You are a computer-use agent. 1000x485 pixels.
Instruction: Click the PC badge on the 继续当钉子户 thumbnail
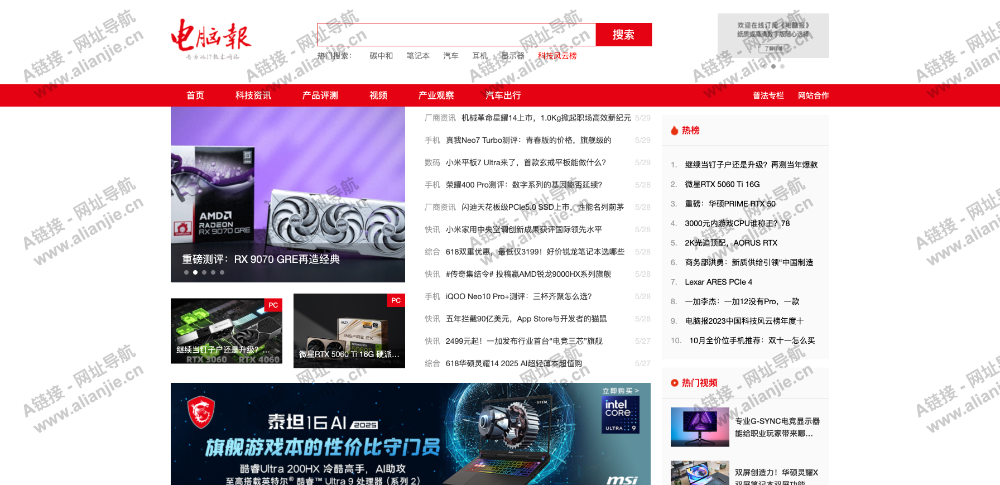273,305
